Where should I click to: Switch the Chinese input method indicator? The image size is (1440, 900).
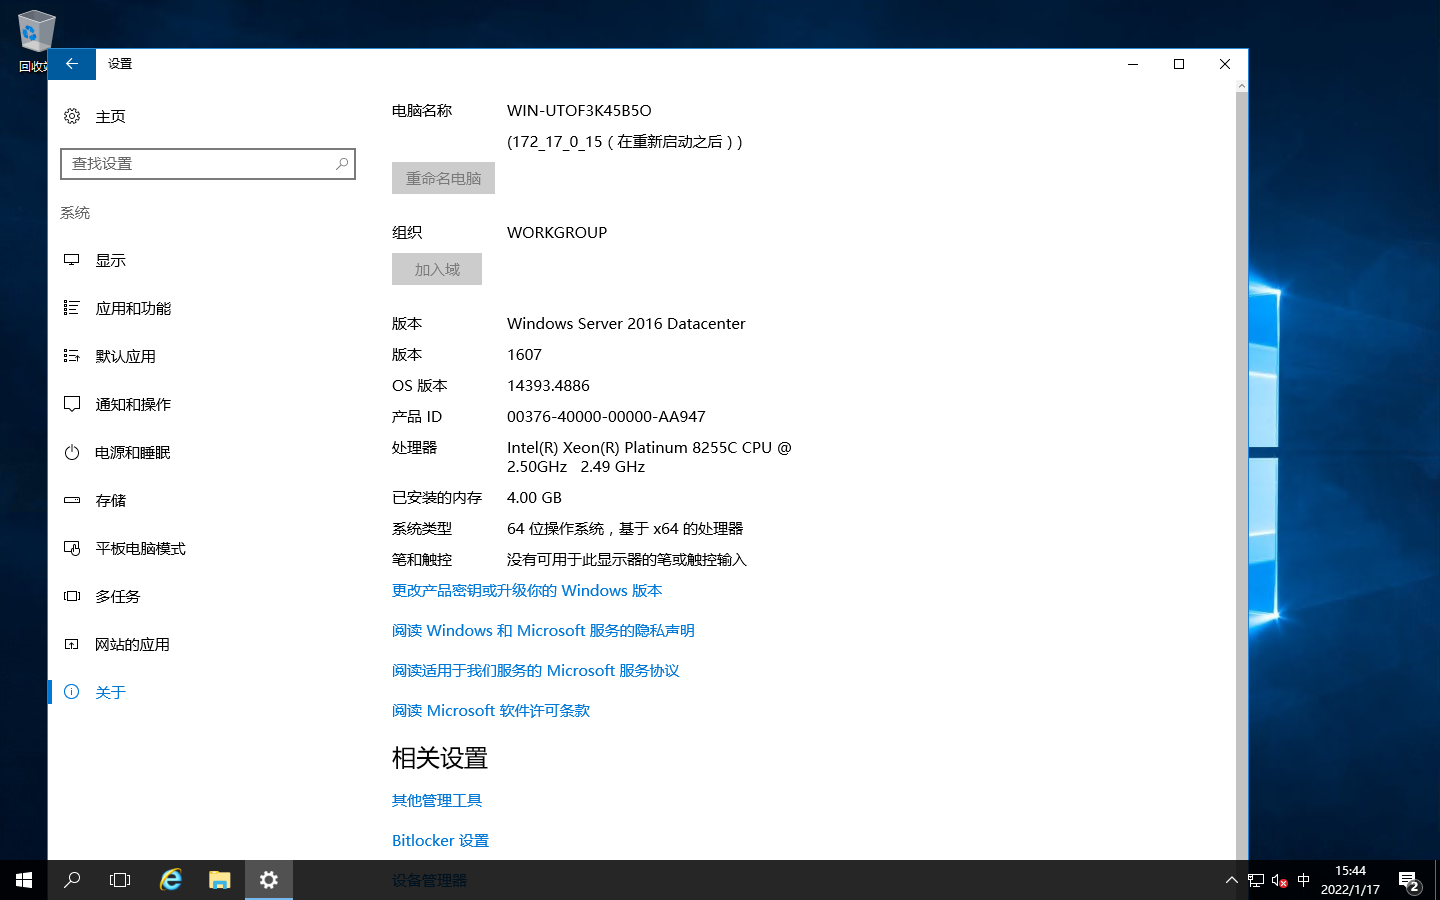[x=1303, y=881]
